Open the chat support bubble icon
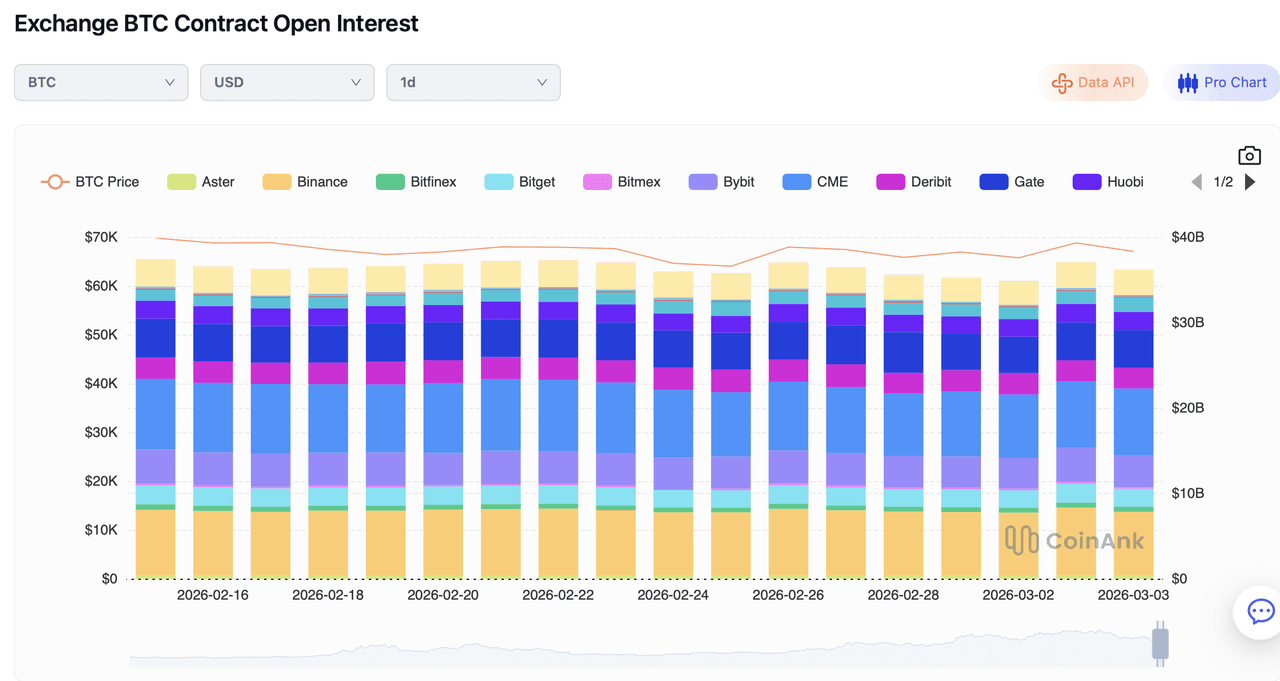This screenshot has height=681, width=1280. click(1261, 611)
